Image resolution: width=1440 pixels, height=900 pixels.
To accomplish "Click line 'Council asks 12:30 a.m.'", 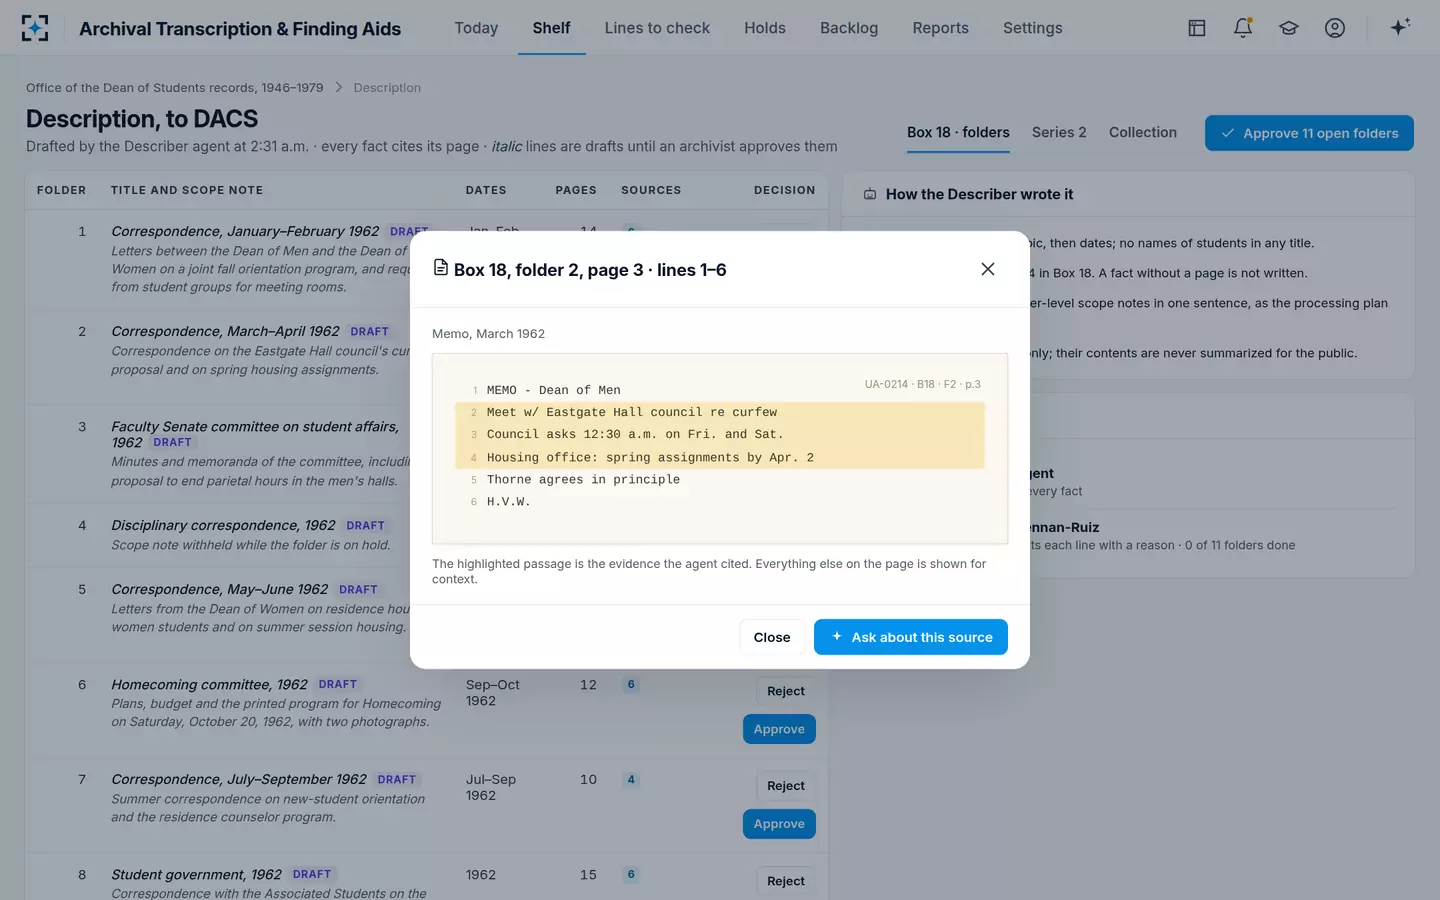I will pyautogui.click(x=720, y=434).
